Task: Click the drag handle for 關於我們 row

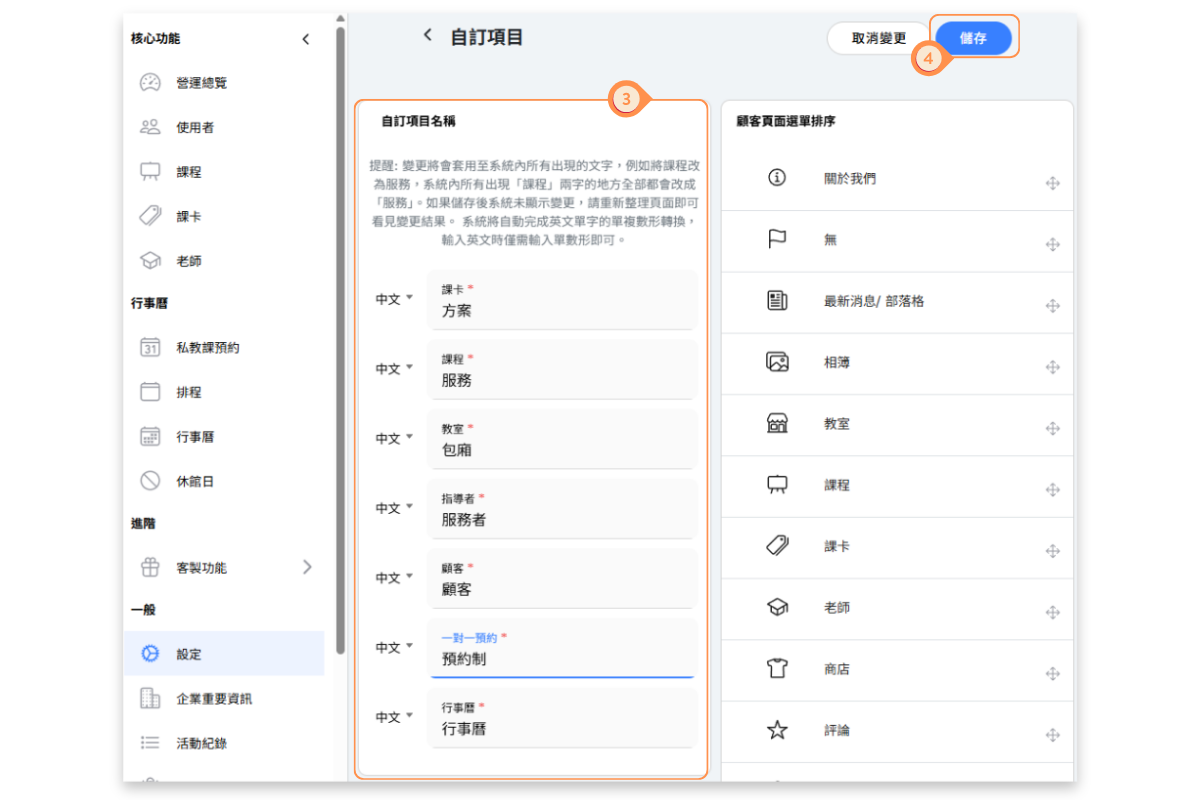Action: 1052,184
